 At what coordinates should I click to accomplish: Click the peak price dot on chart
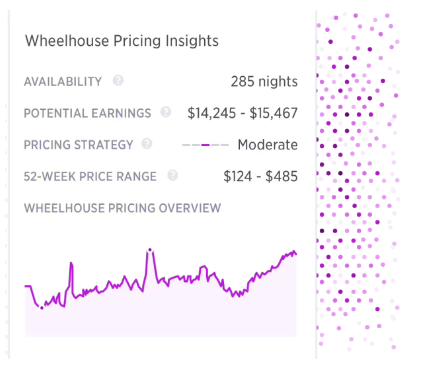[150, 249]
